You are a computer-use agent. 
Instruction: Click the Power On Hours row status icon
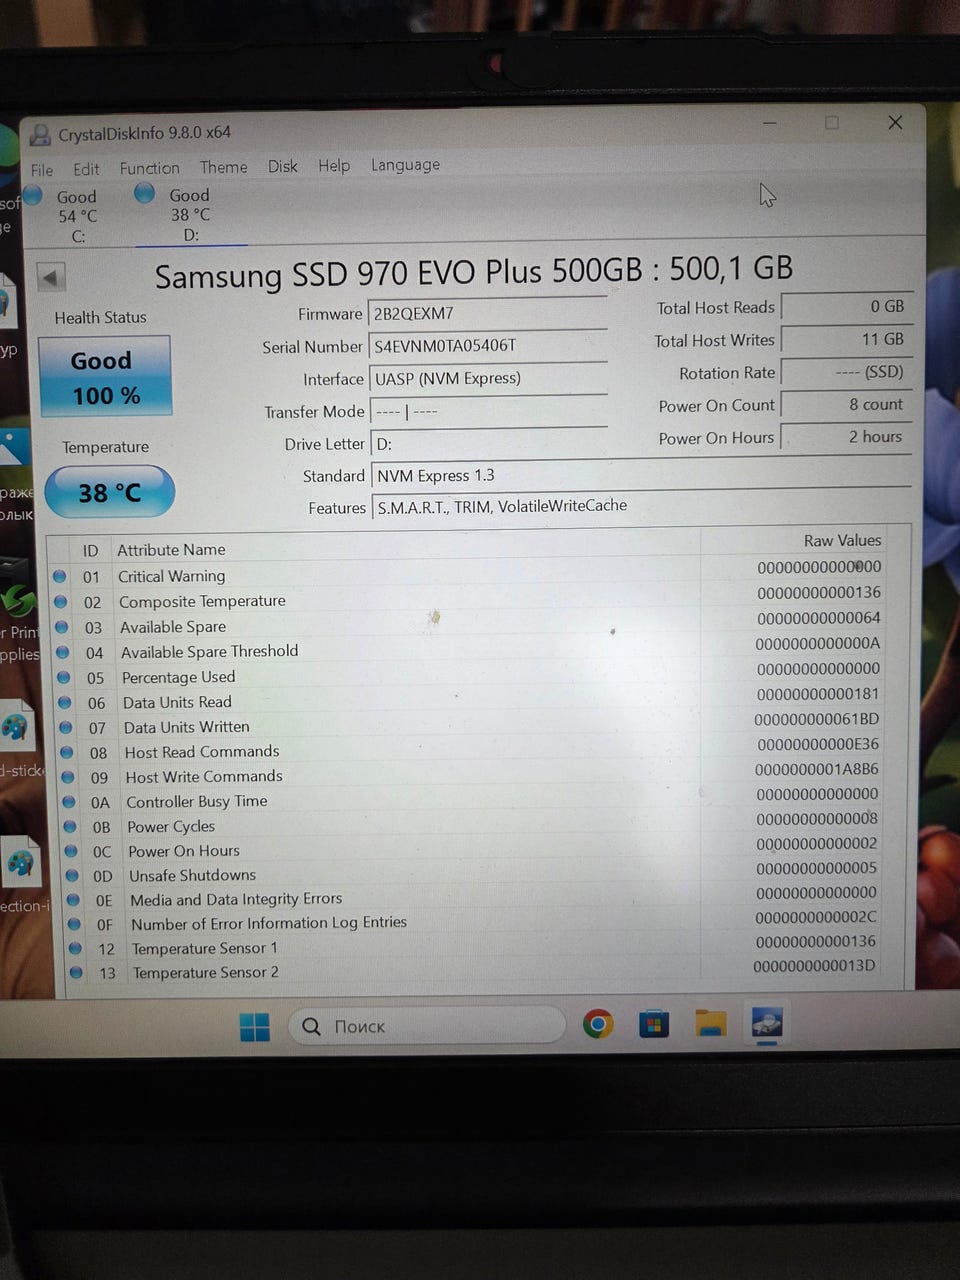coord(71,851)
